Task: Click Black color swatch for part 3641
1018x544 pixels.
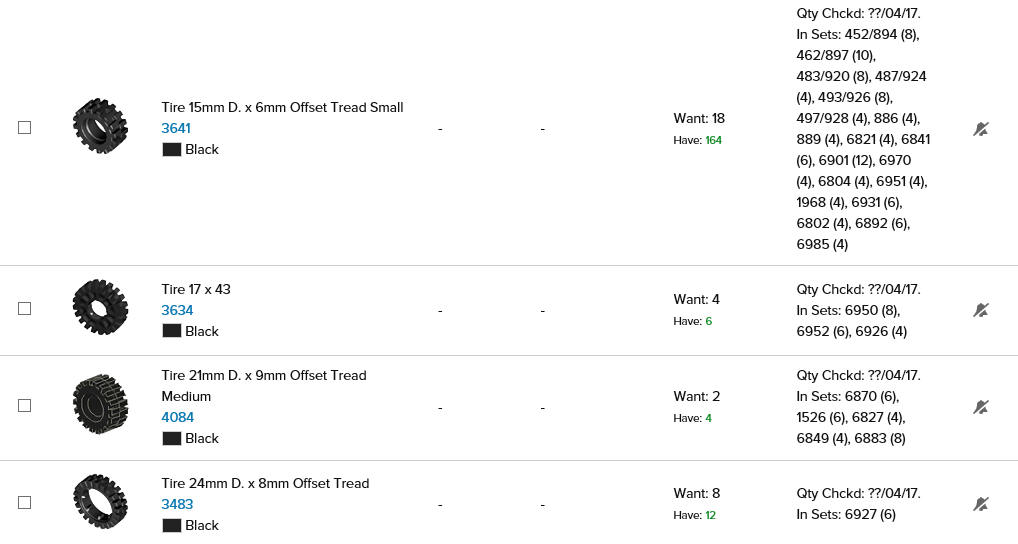Action: point(171,149)
